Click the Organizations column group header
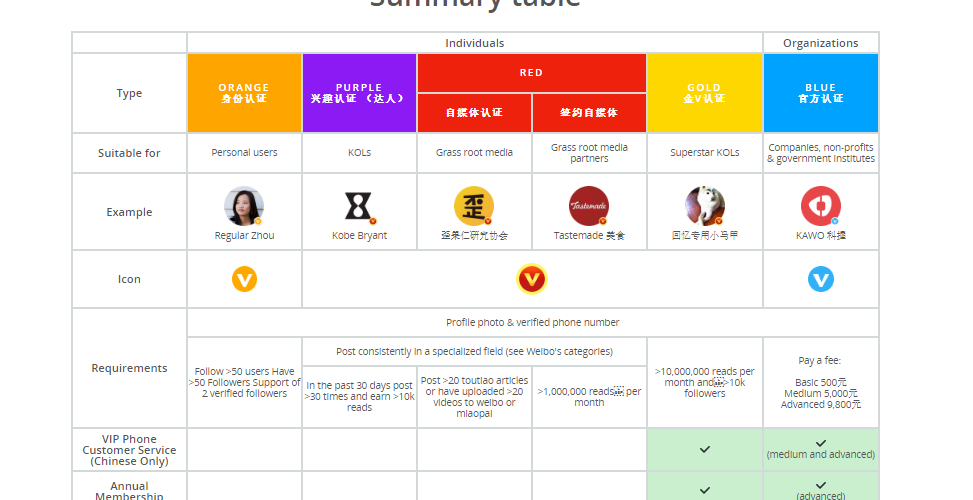The width and height of the screenshot is (973, 500). click(821, 43)
